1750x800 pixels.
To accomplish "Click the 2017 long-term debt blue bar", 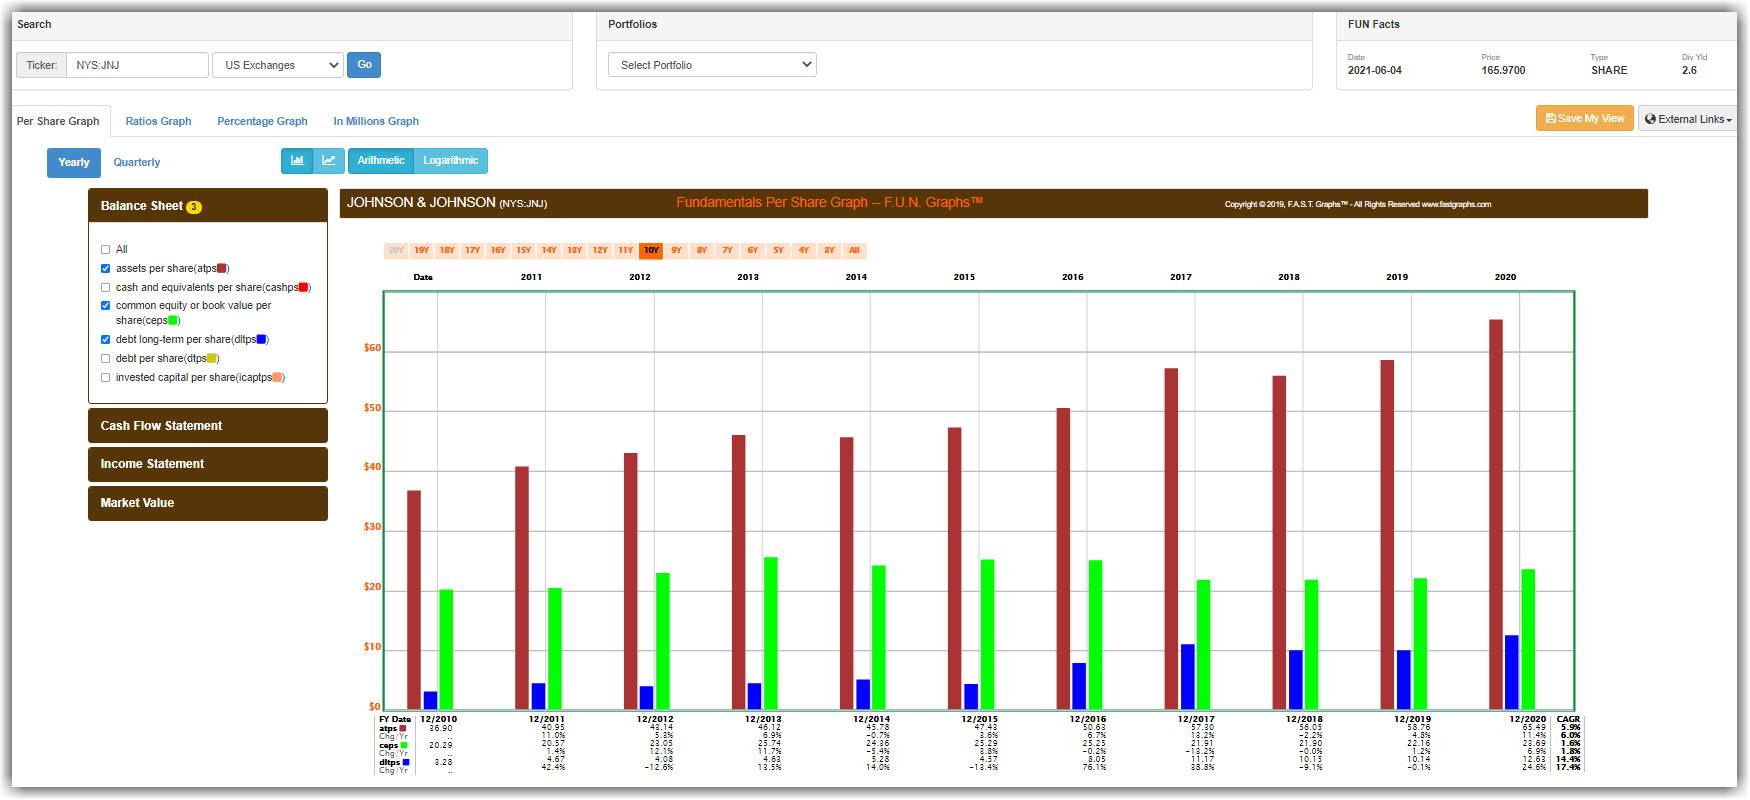I will click(x=1187, y=677).
